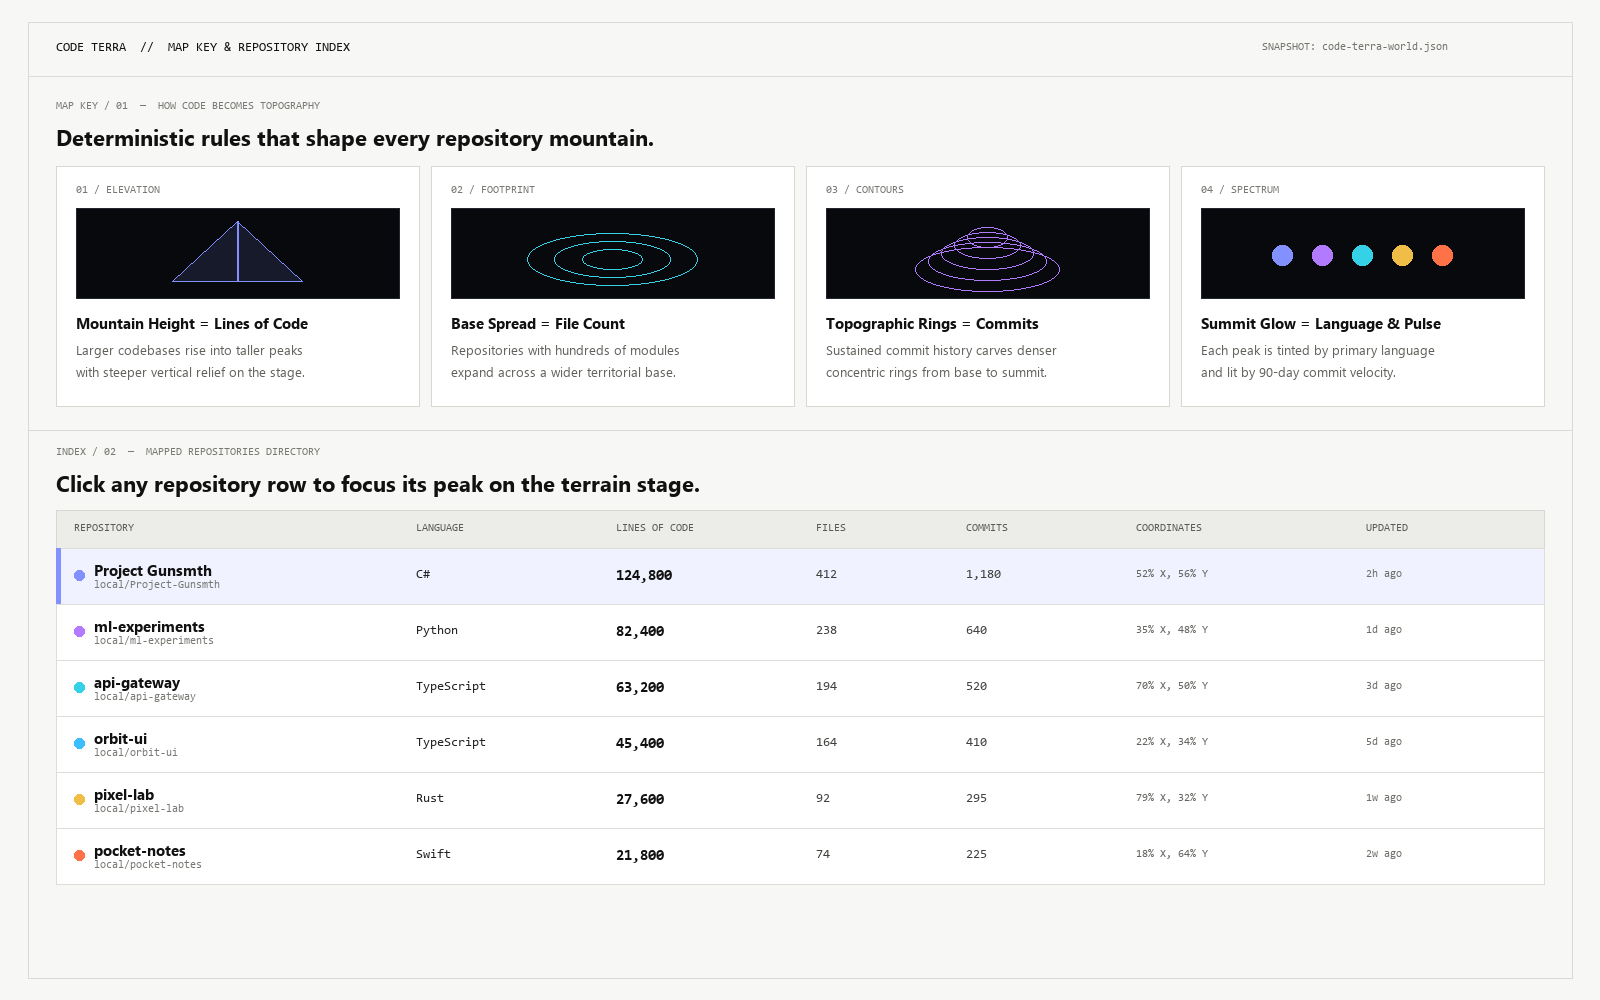Image resolution: width=1600 pixels, height=1000 pixels.
Task: Sort by the Repository column header
Action: coord(104,528)
